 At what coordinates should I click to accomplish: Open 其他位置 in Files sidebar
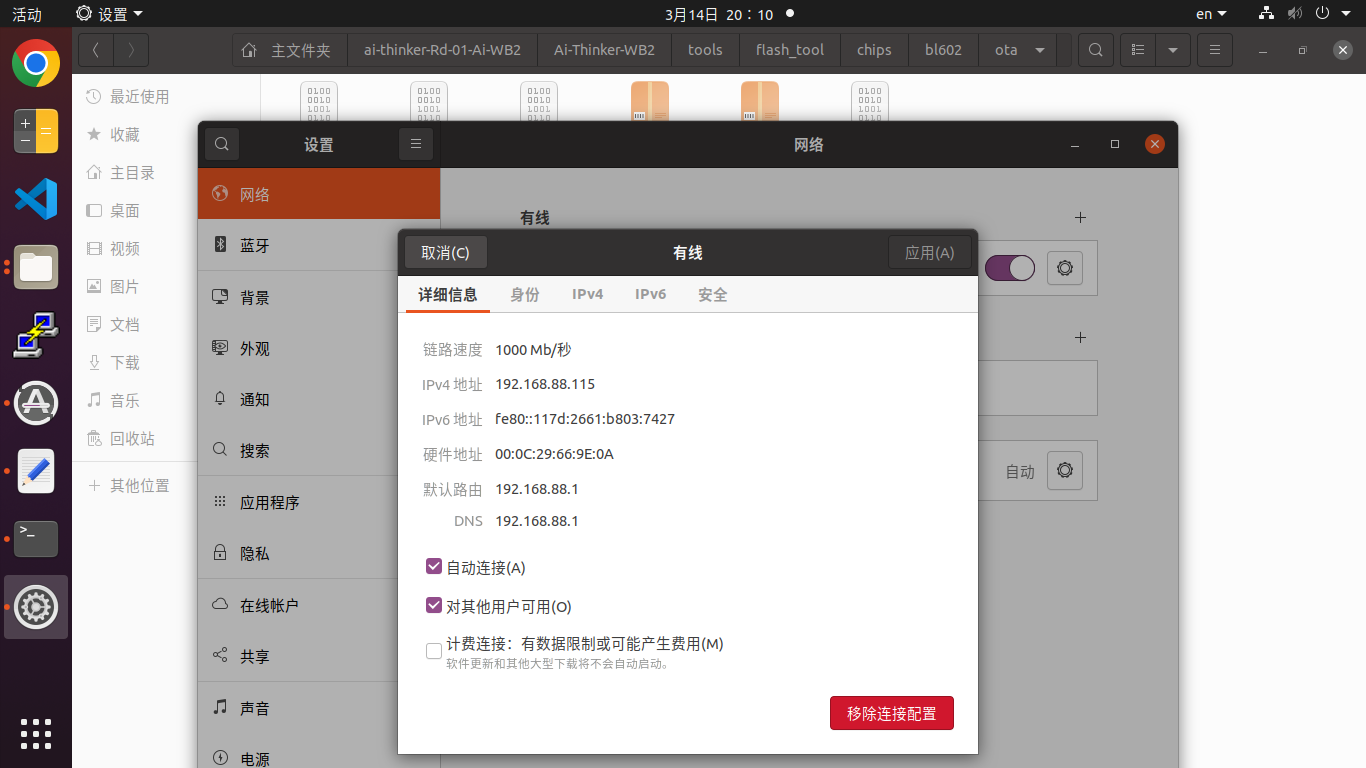point(135,485)
